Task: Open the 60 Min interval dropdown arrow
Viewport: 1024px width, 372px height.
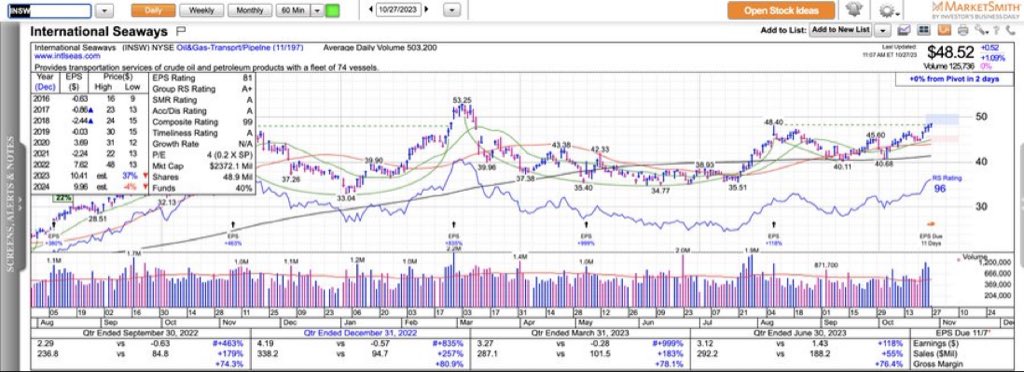Action: [x=317, y=10]
